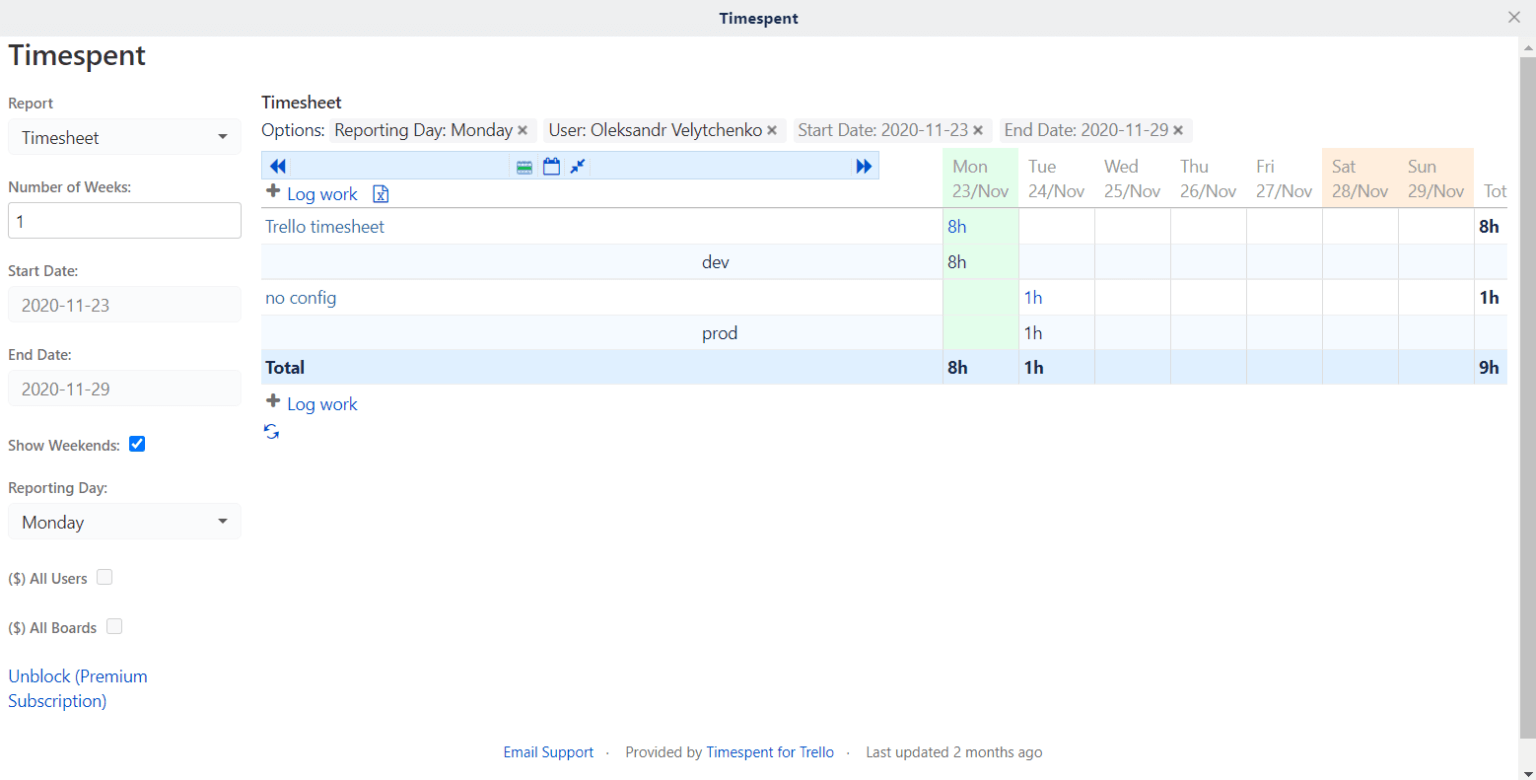Refresh the timesheet with the refresh icon
The image size is (1536, 780).
pos(271,430)
